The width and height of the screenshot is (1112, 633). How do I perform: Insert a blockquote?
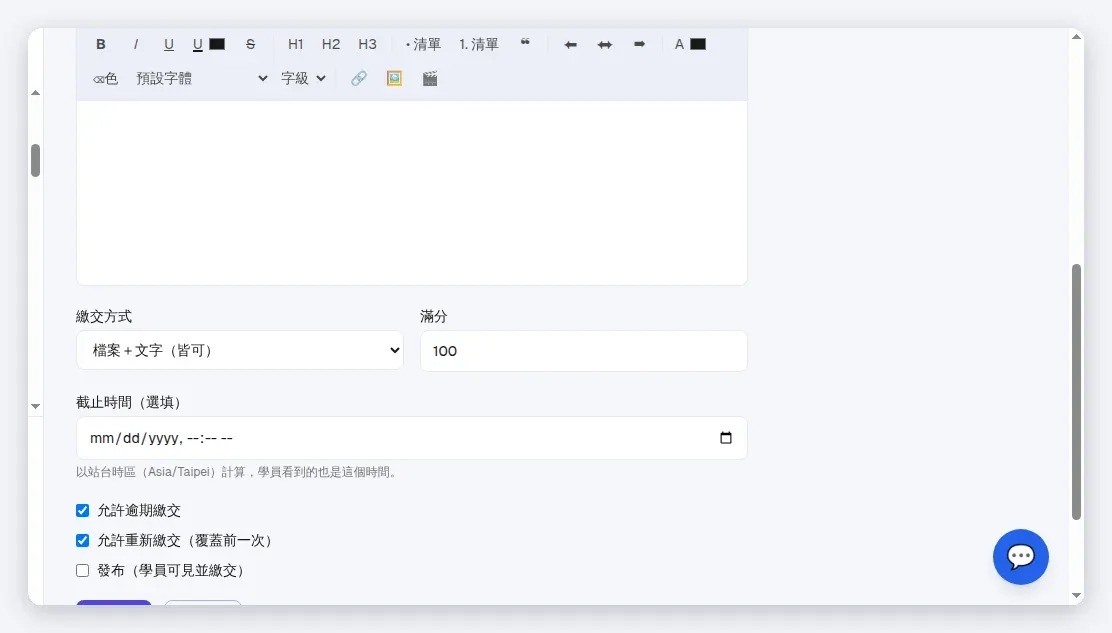[x=525, y=44]
